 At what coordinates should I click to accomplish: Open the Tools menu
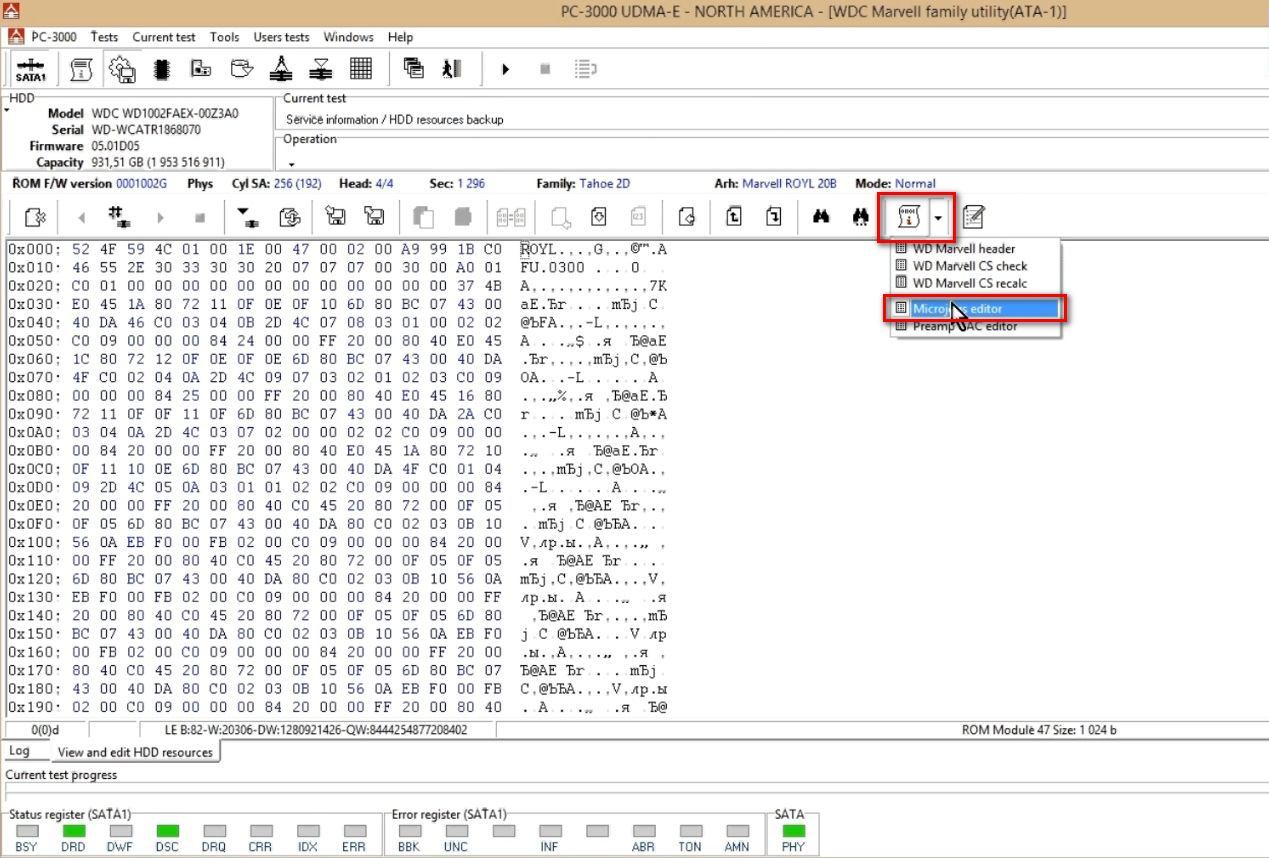[x=224, y=37]
